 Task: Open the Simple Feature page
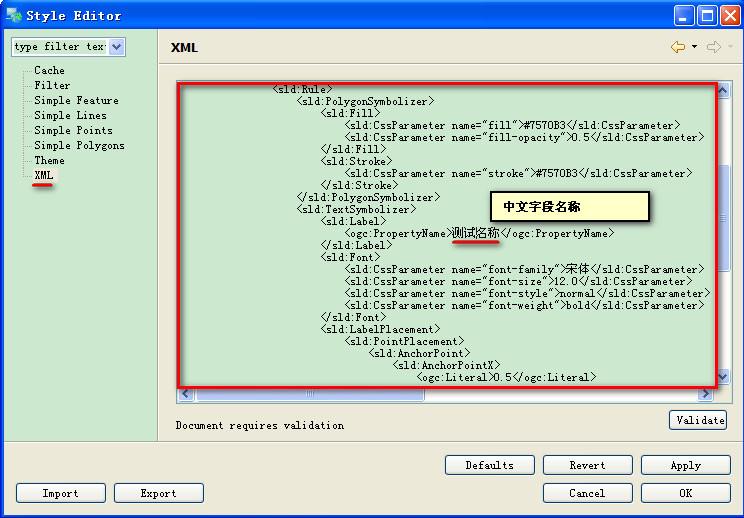(76, 101)
